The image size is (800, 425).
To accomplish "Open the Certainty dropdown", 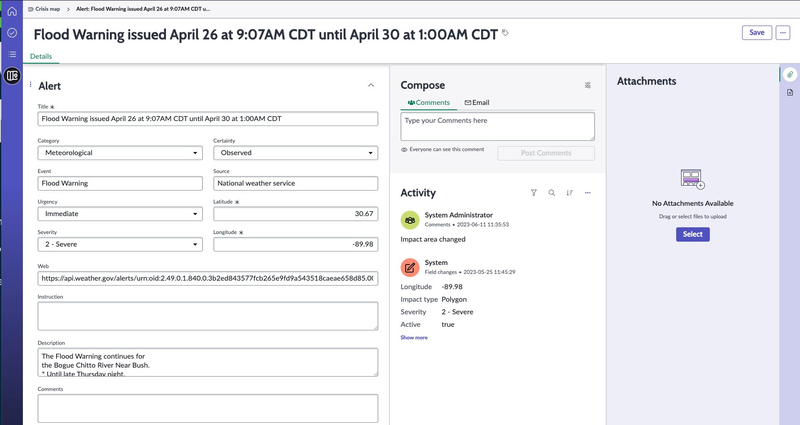I will 295,153.
